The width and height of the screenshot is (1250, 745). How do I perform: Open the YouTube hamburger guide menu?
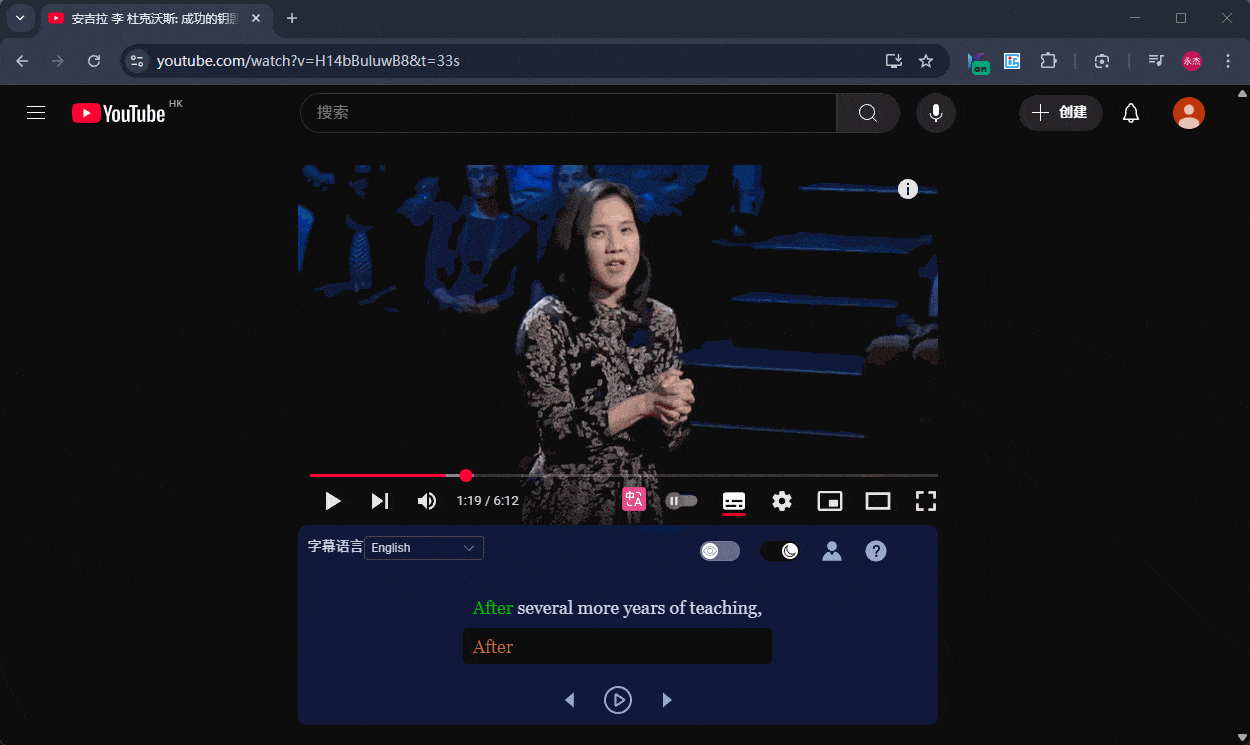[x=36, y=113]
